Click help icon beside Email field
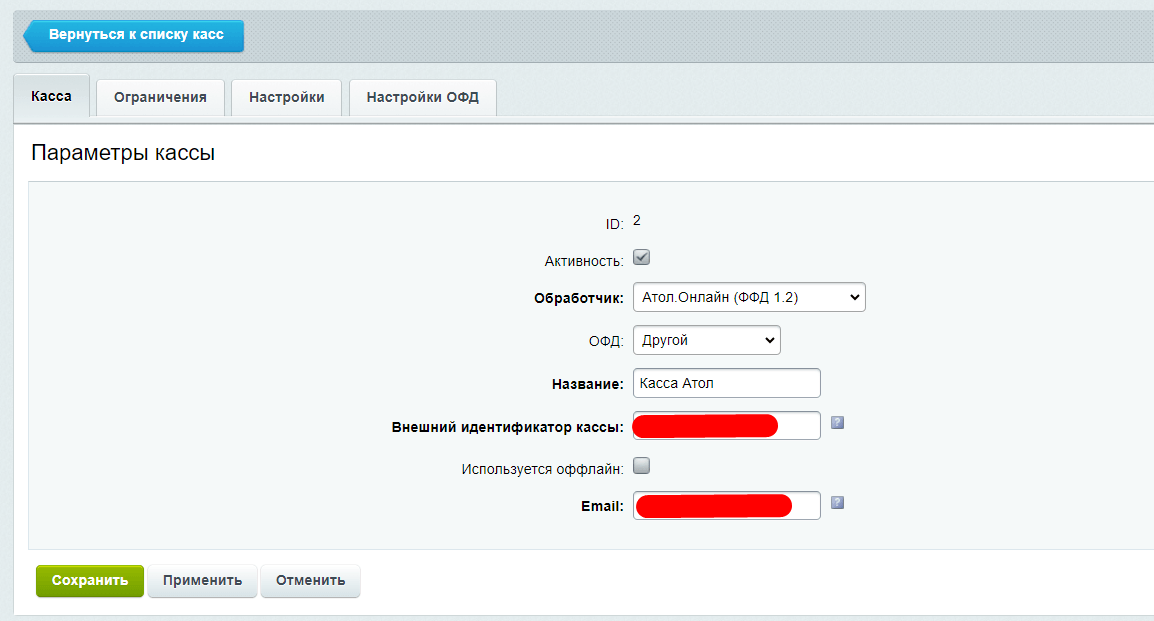1154x621 pixels. click(x=838, y=503)
